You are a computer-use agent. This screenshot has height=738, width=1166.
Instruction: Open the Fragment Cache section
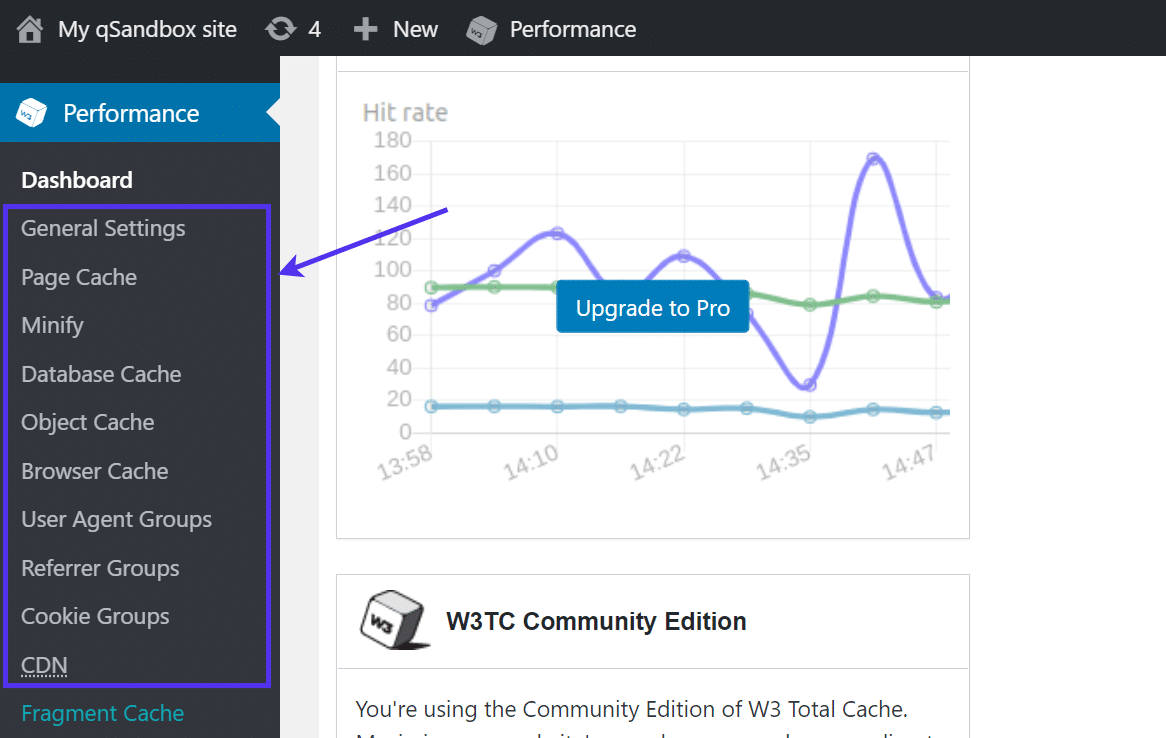[102, 713]
